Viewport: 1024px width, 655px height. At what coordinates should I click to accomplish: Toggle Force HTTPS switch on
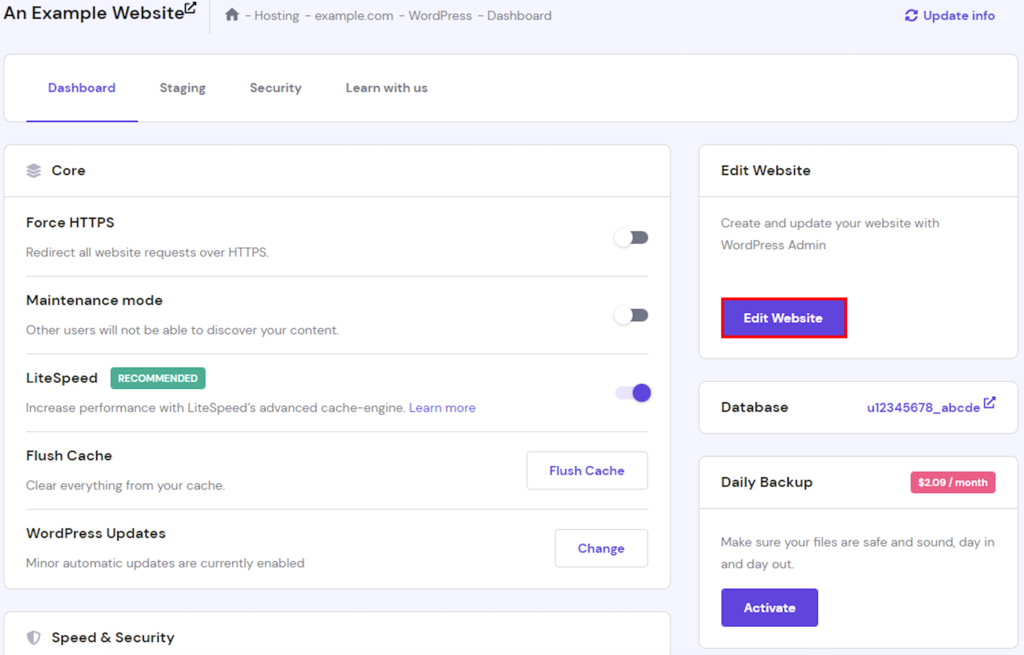(631, 238)
